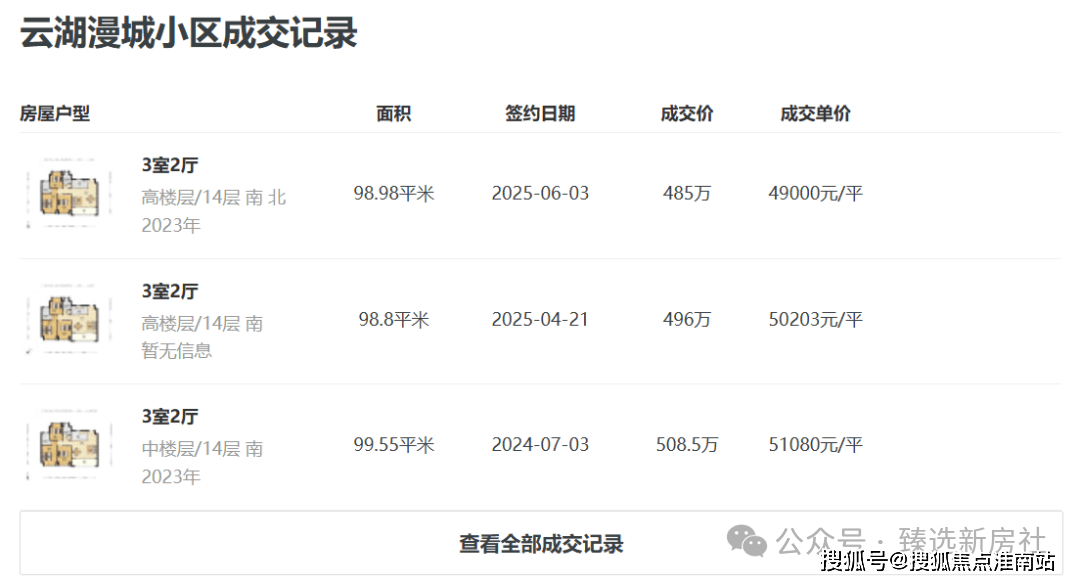Click the 成交单价 column header
The width and height of the screenshot is (1080, 584).
[813, 113]
